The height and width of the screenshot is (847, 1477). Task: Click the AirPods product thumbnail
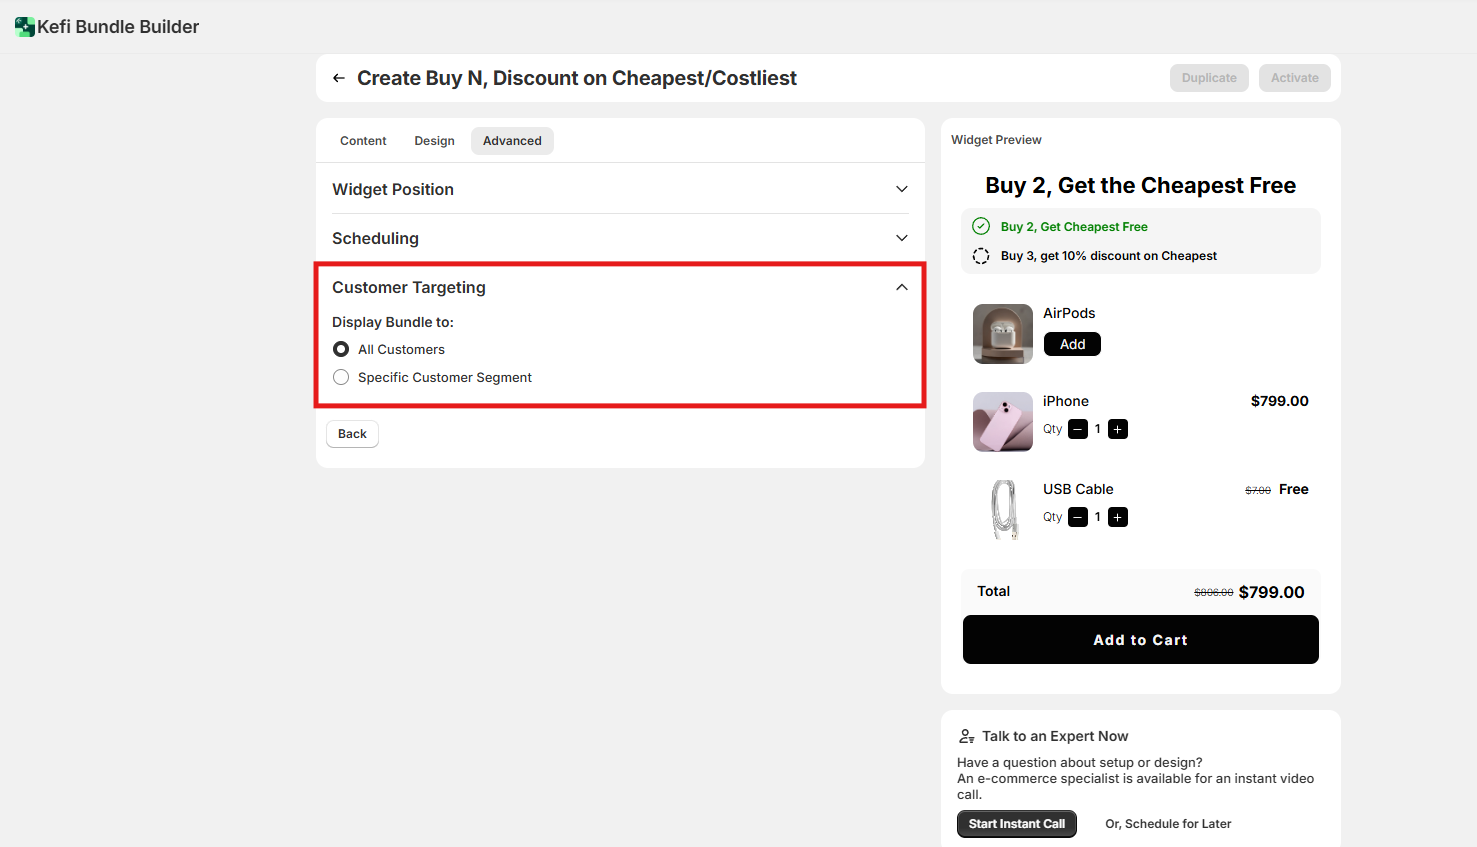tap(1002, 334)
